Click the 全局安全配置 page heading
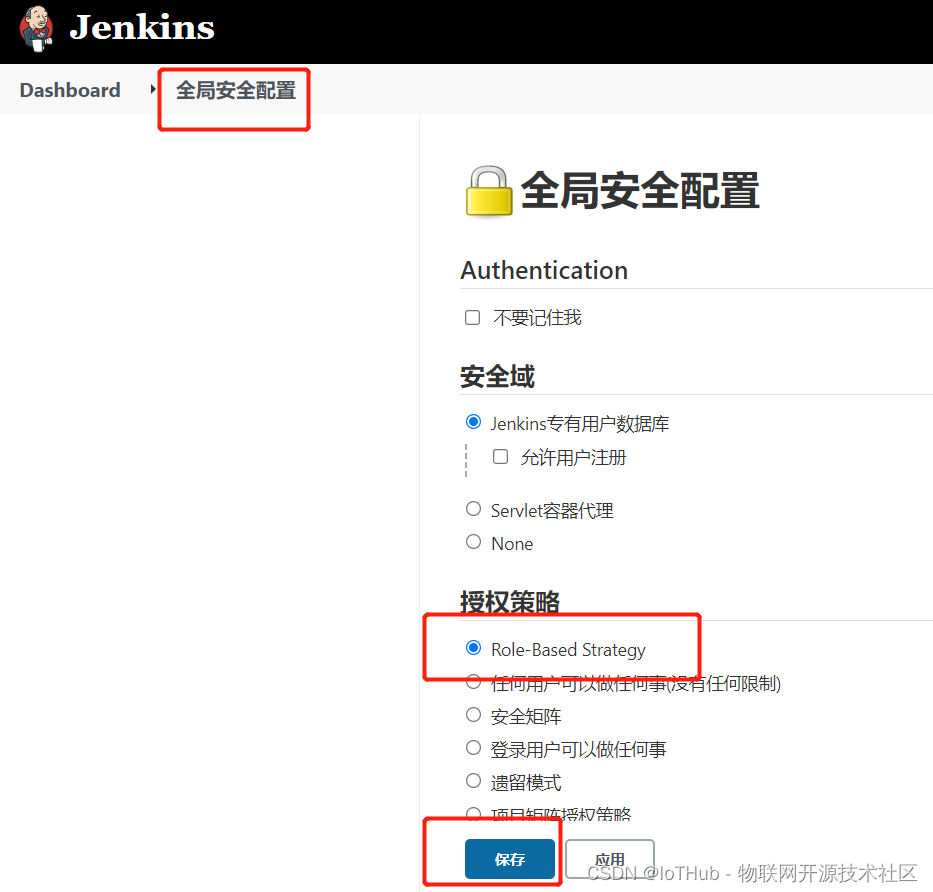The image size is (933, 892). pos(640,190)
